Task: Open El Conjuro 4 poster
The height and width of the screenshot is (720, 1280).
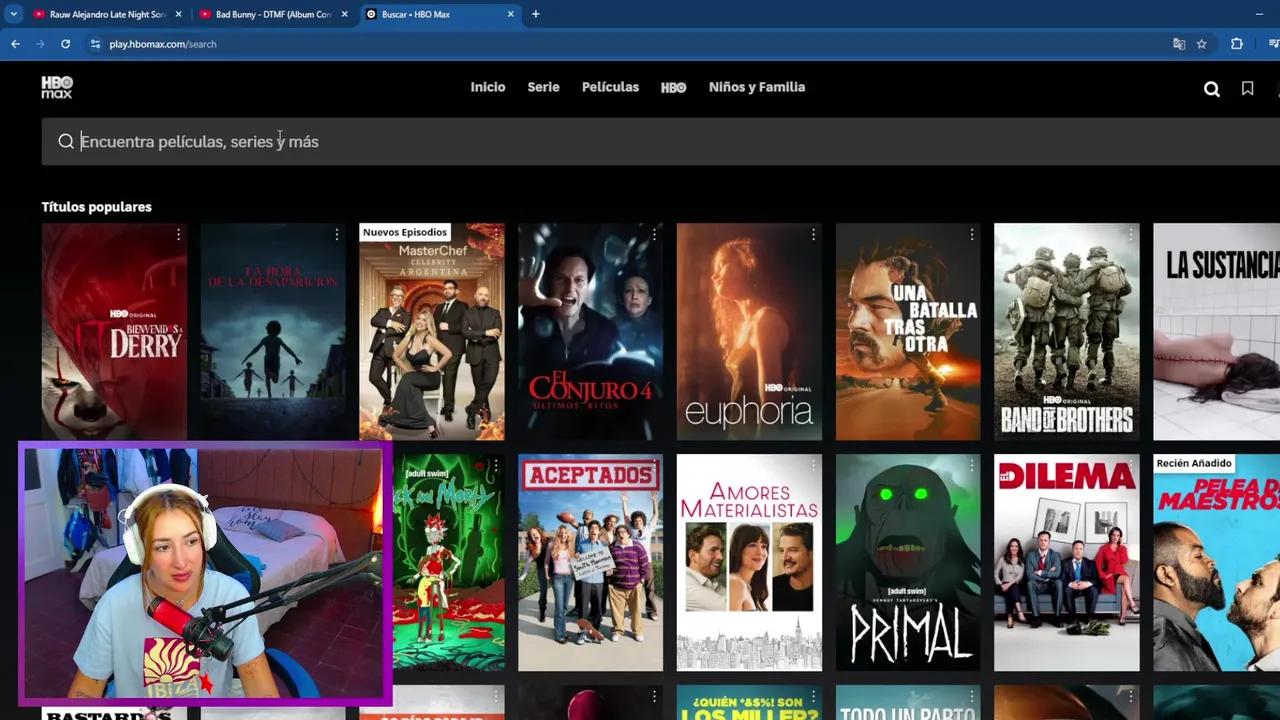Action: pos(590,331)
